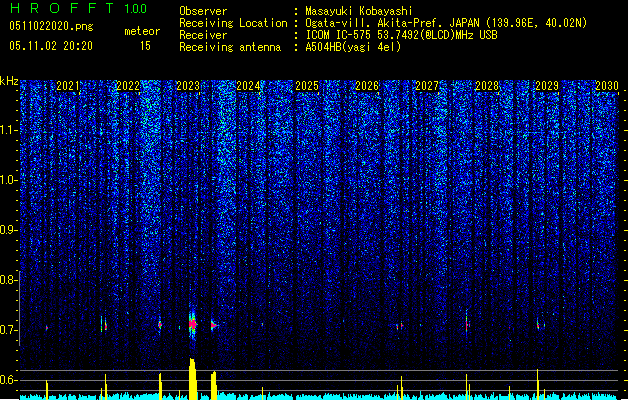
Task: Click the antenna value A504HB(yagi 4el)
Action: point(353,47)
